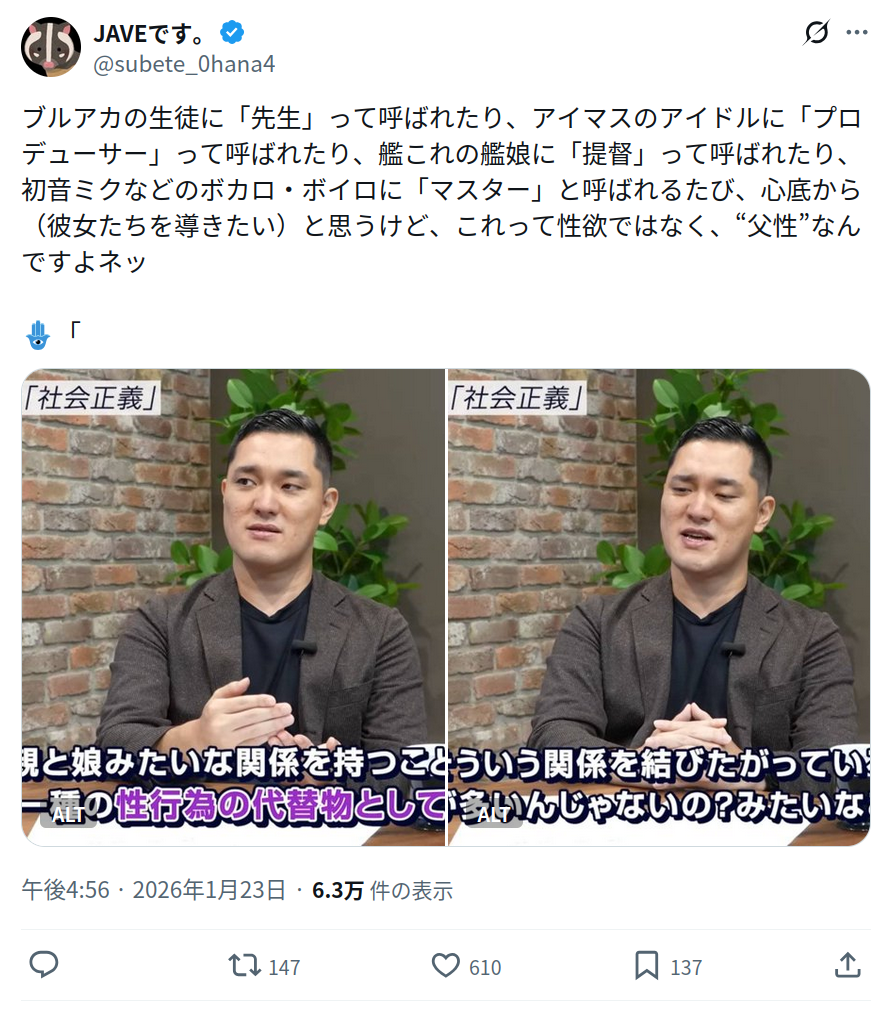The width and height of the screenshot is (887, 1013).
Task: Open the Grok slashed-circle icon
Action: [817, 32]
